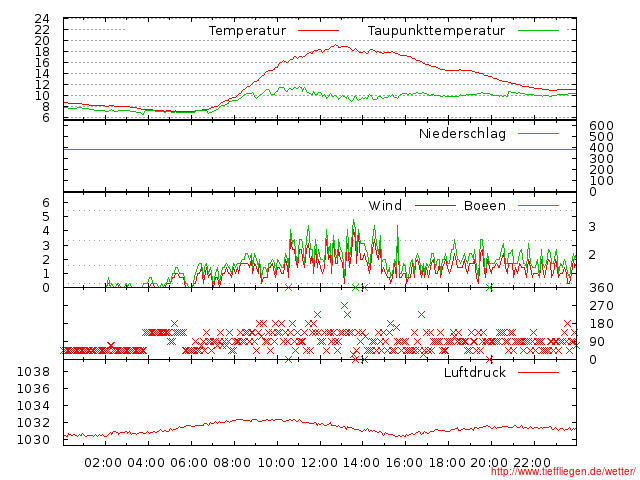Click the 06:00 time axis label
The height and width of the screenshot is (480, 640).
pos(189,463)
